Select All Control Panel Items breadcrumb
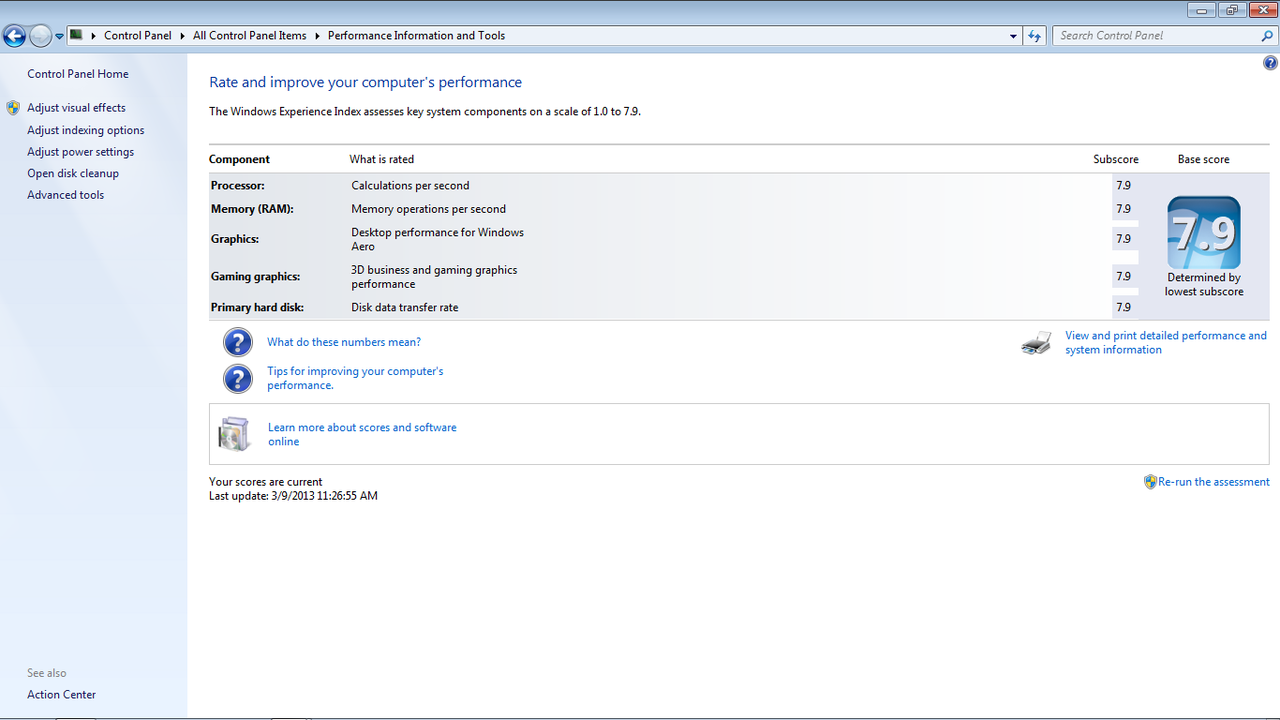1280x720 pixels. click(250, 36)
